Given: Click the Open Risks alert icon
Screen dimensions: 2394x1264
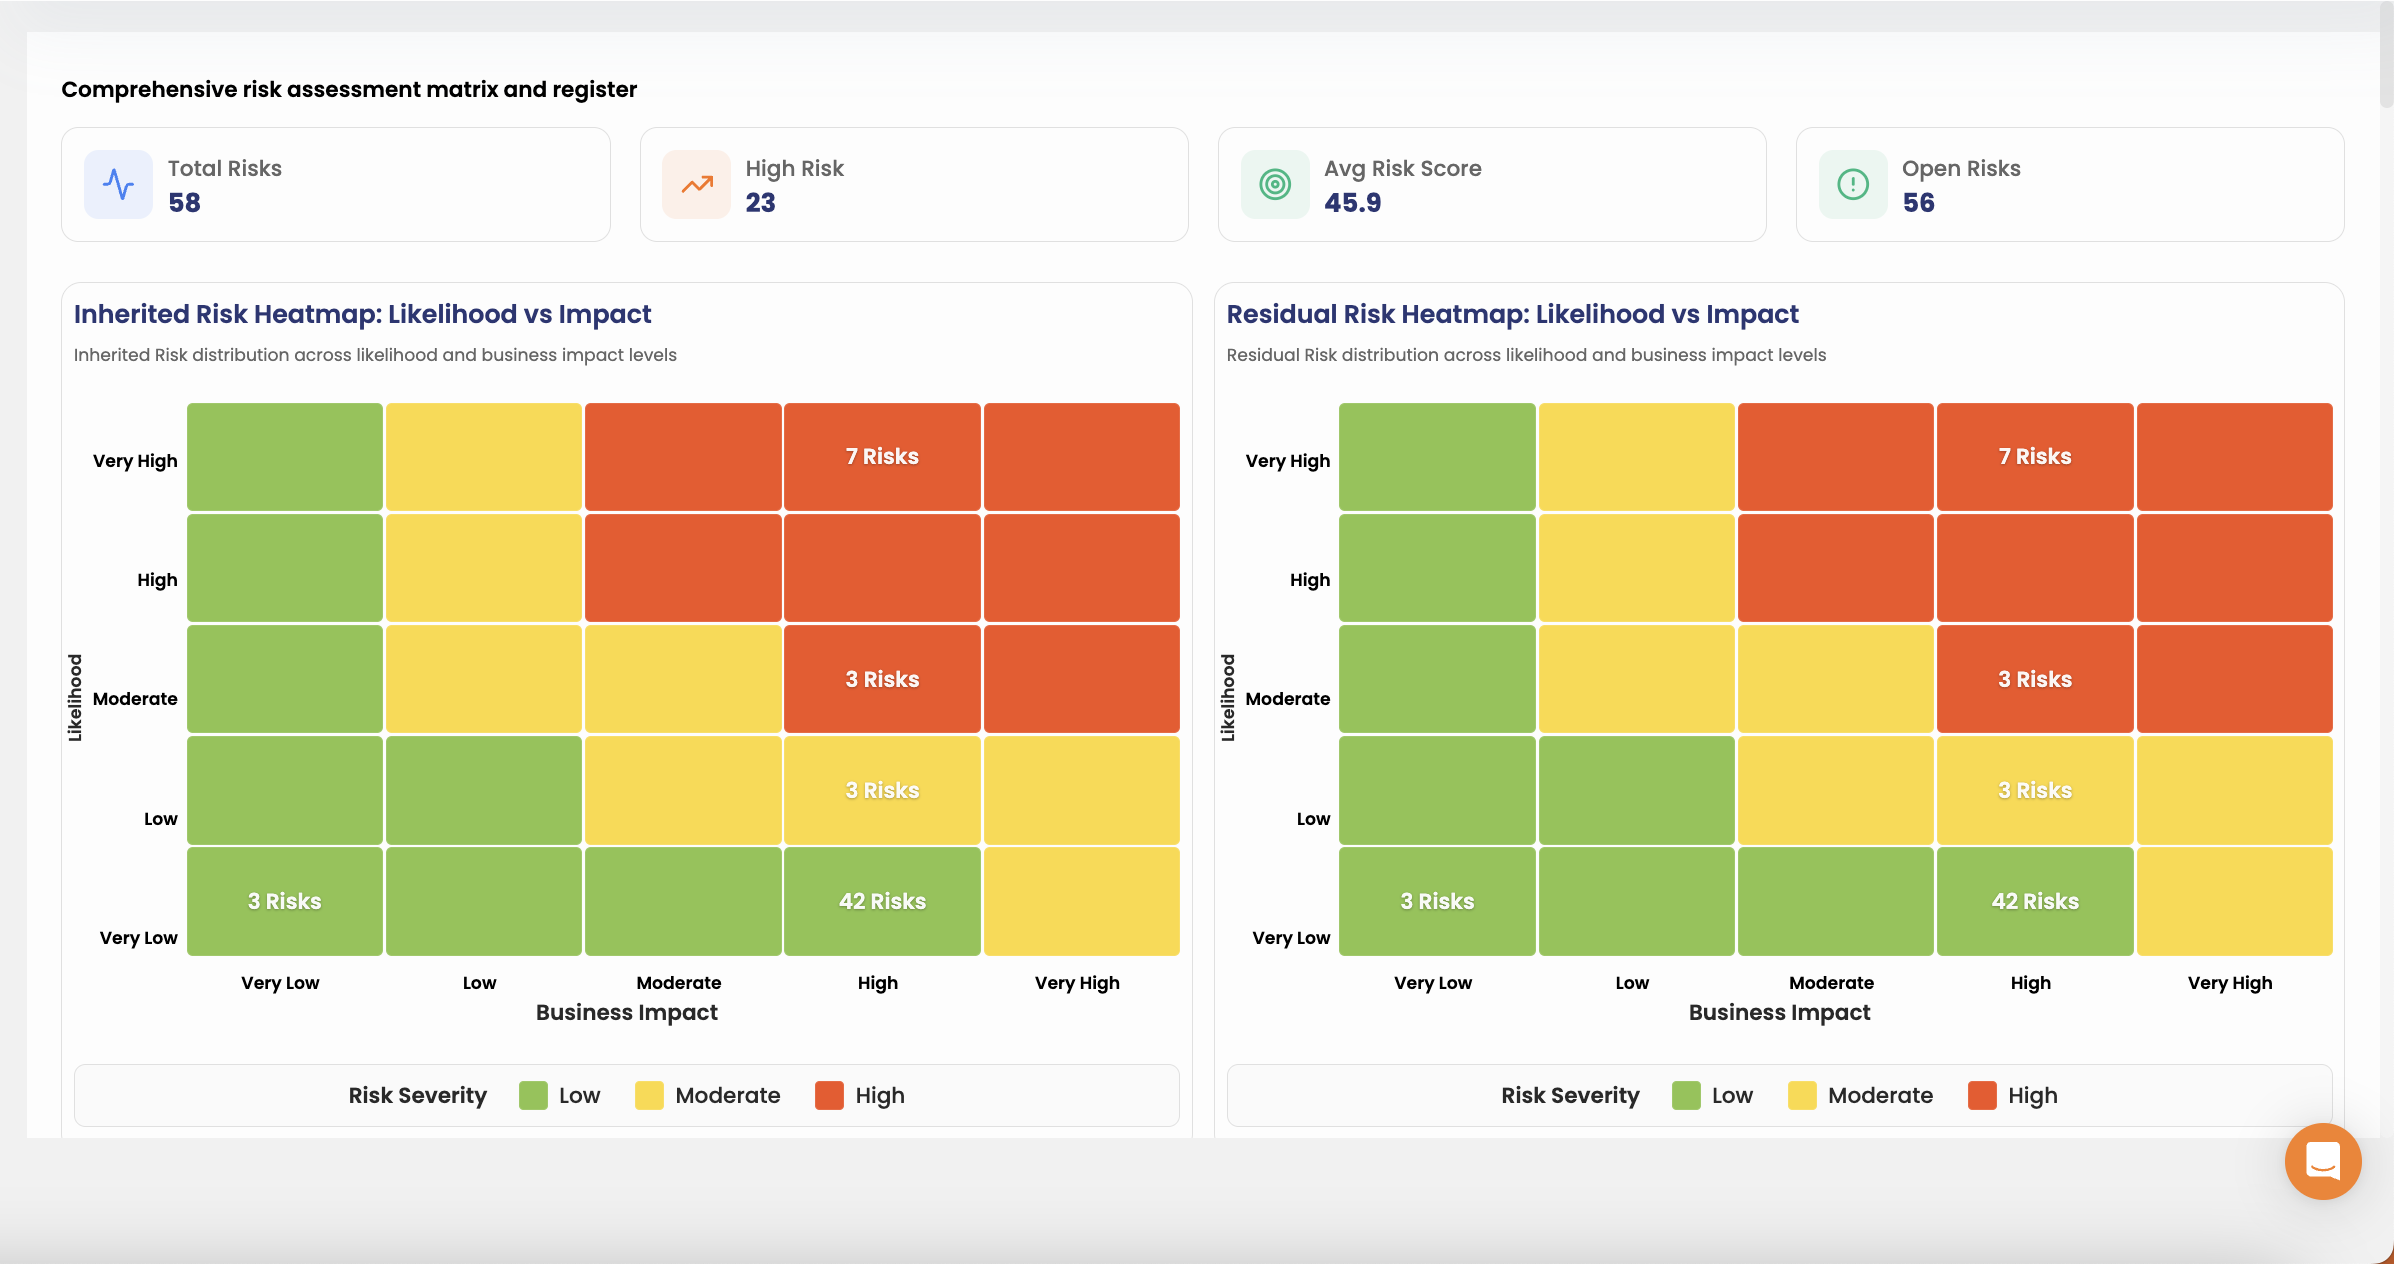Looking at the screenshot, I should [x=1853, y=184].
